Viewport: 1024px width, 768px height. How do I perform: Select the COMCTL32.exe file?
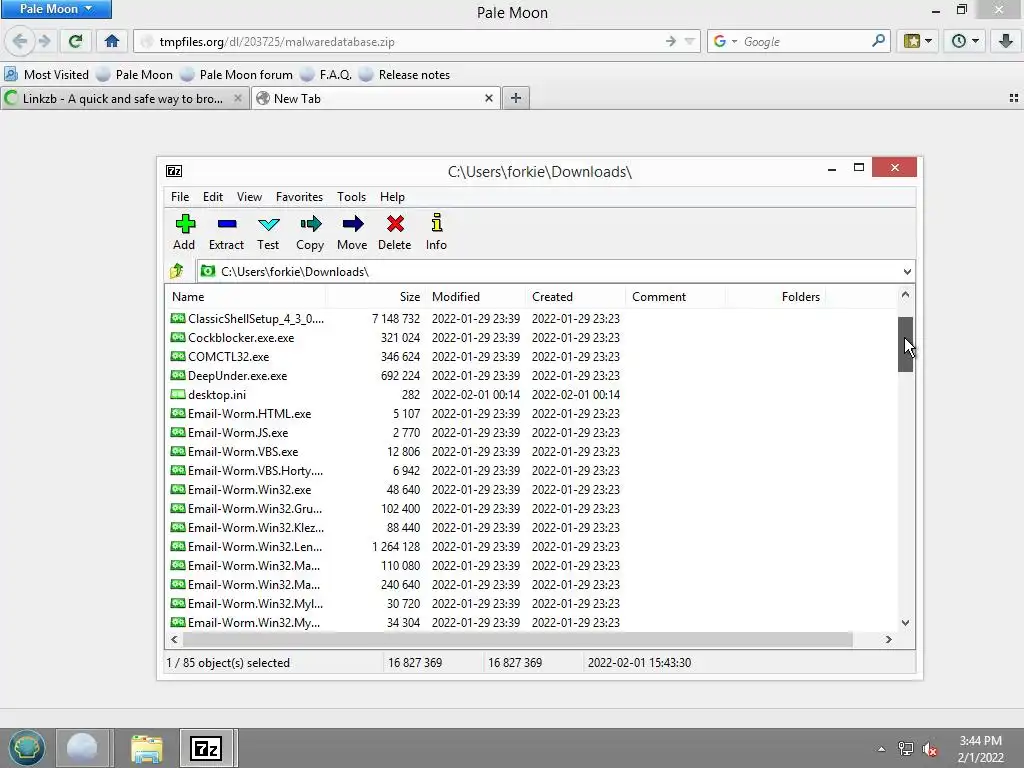point(228,357)
